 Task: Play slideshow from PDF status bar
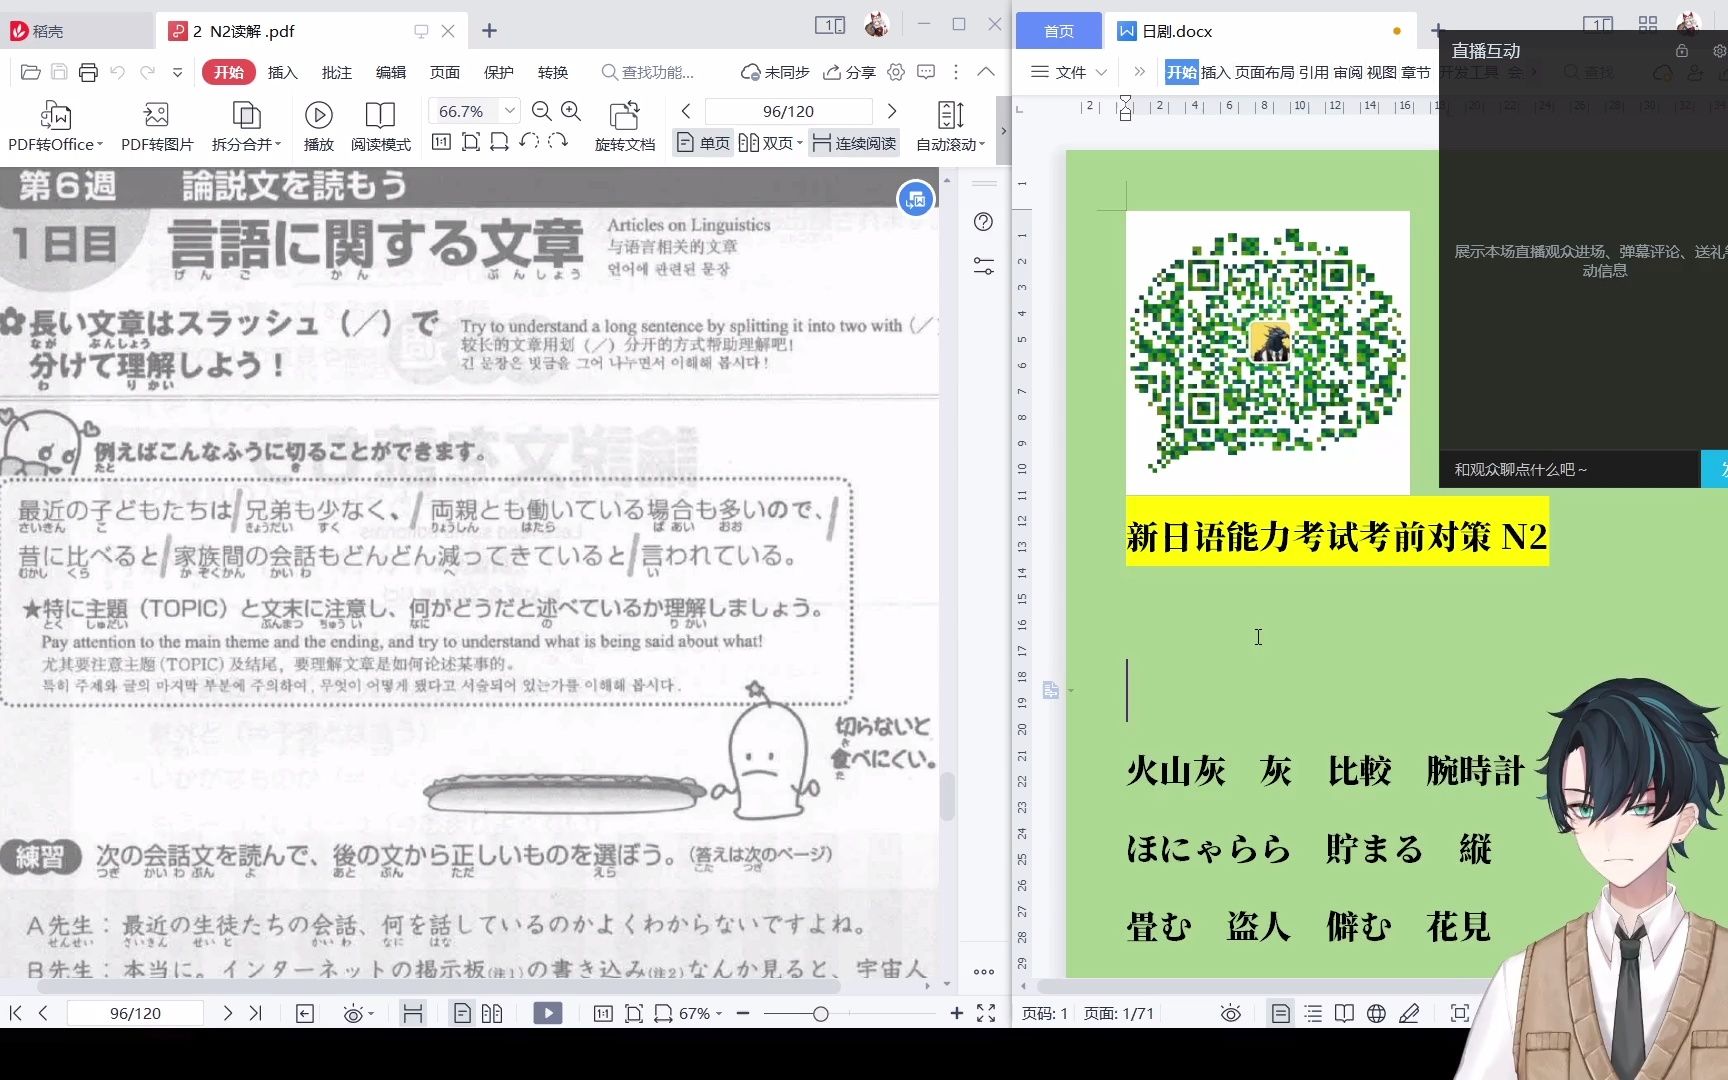pos(548,1013)
